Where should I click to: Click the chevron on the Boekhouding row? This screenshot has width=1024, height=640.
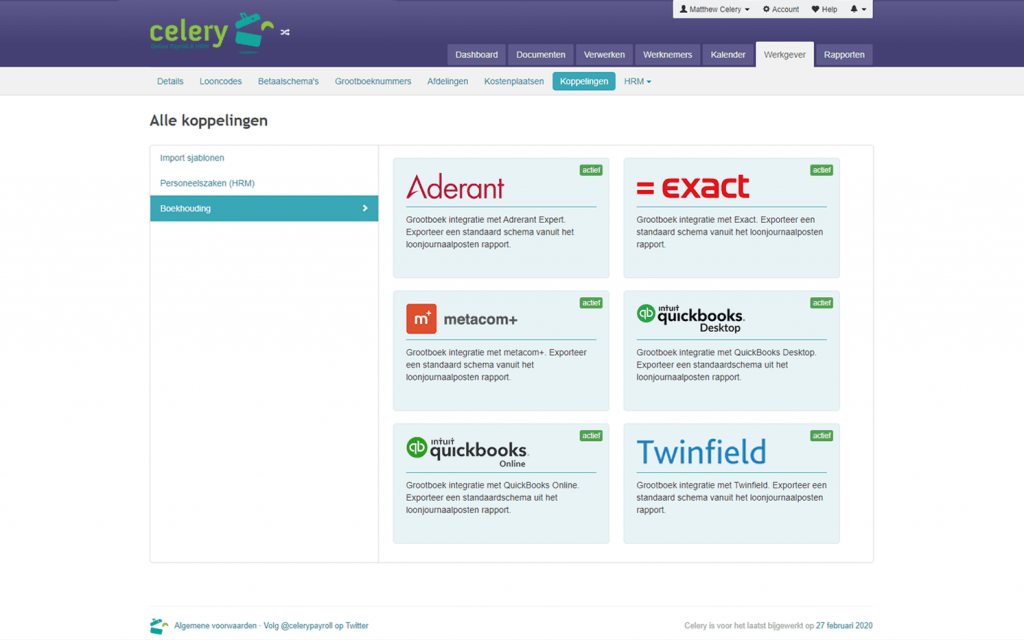coord(365,208)
